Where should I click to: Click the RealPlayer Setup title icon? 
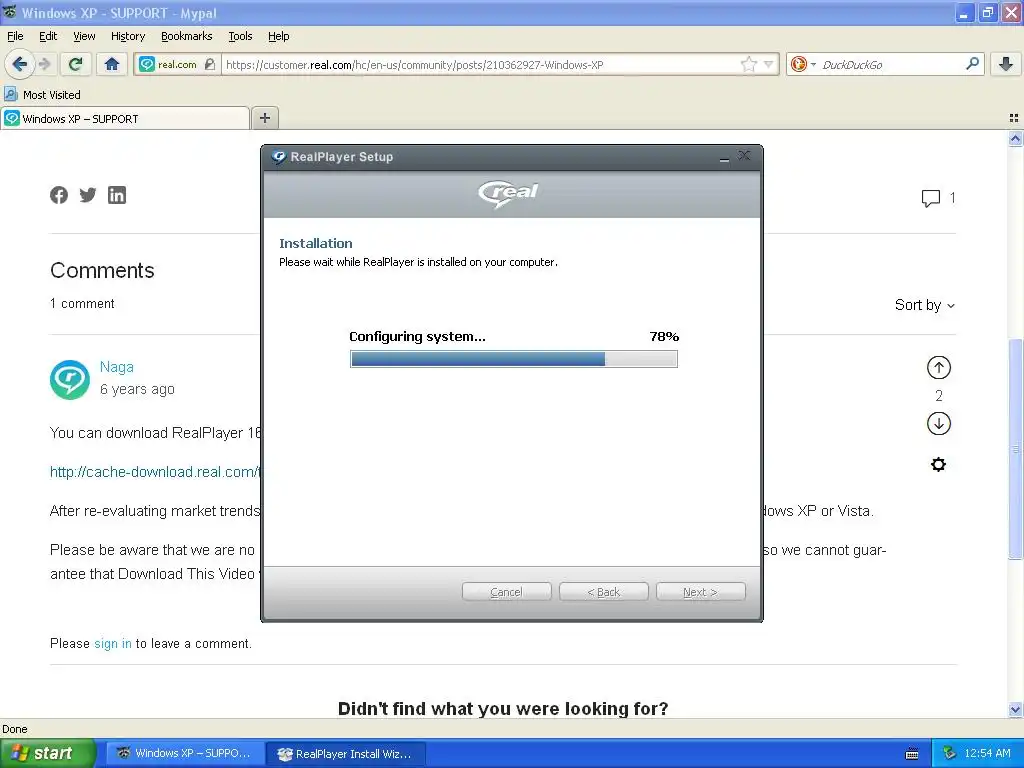(279, 157)
